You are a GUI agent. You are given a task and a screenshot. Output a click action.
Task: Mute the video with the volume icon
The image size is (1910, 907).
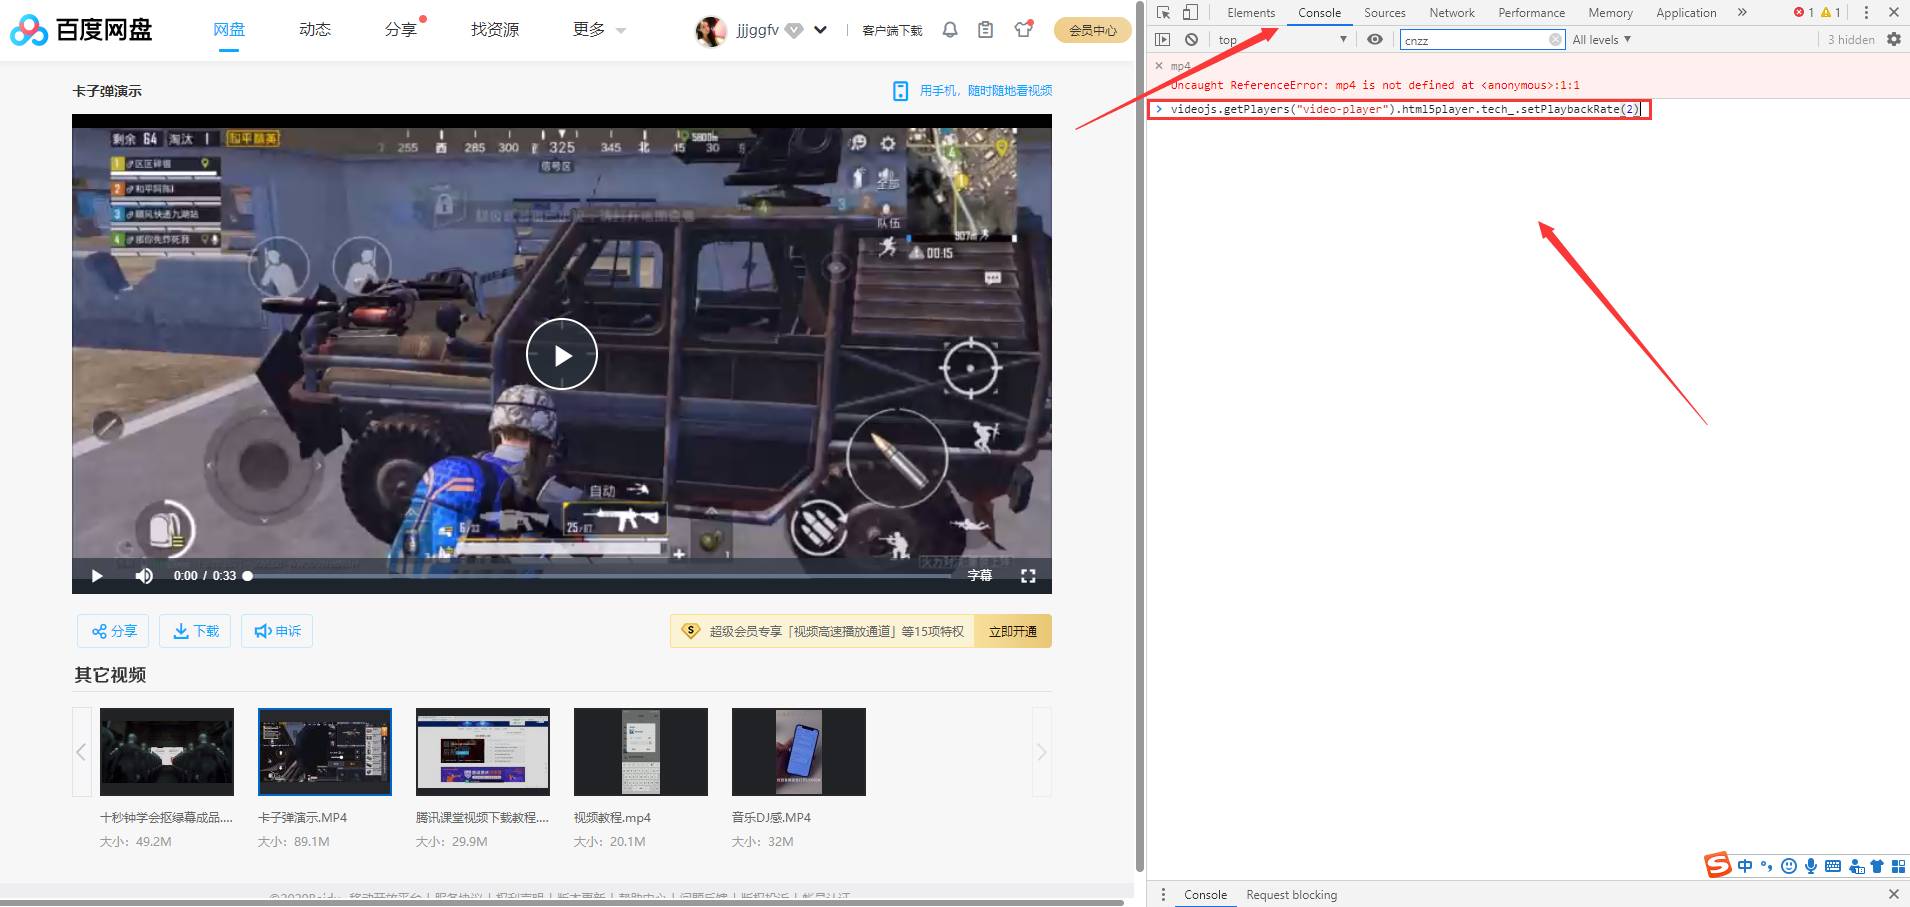coord(144,576)
